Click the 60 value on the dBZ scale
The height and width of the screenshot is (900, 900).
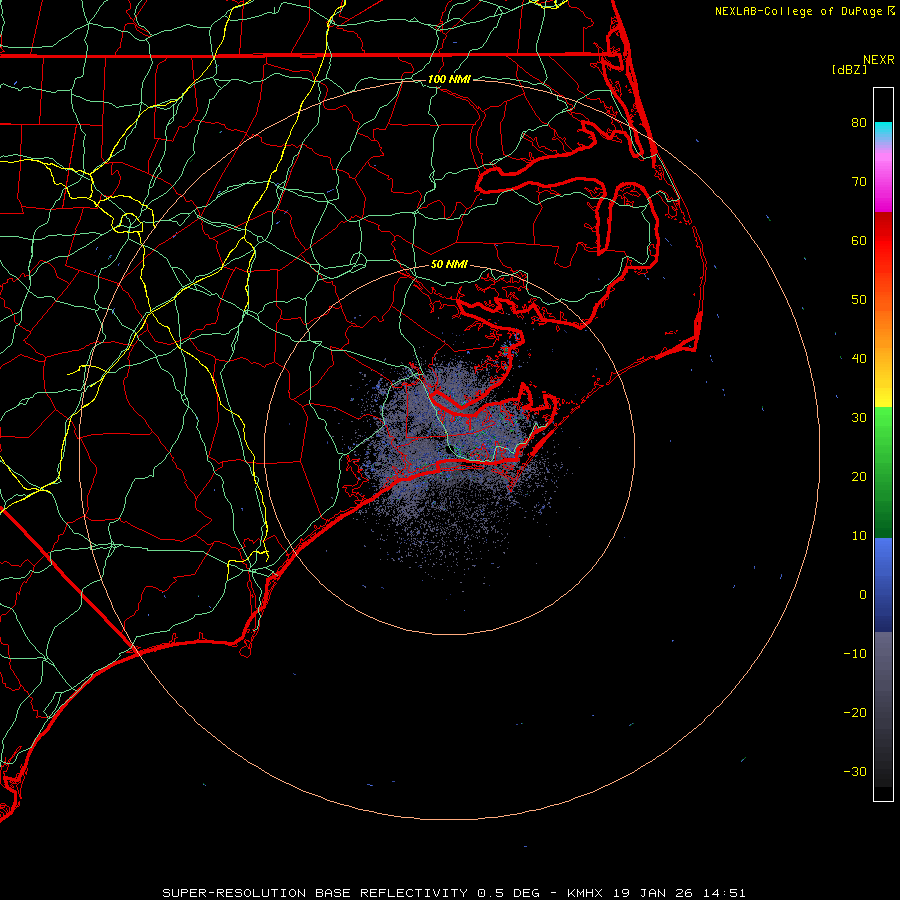click(x=859, y=240)
